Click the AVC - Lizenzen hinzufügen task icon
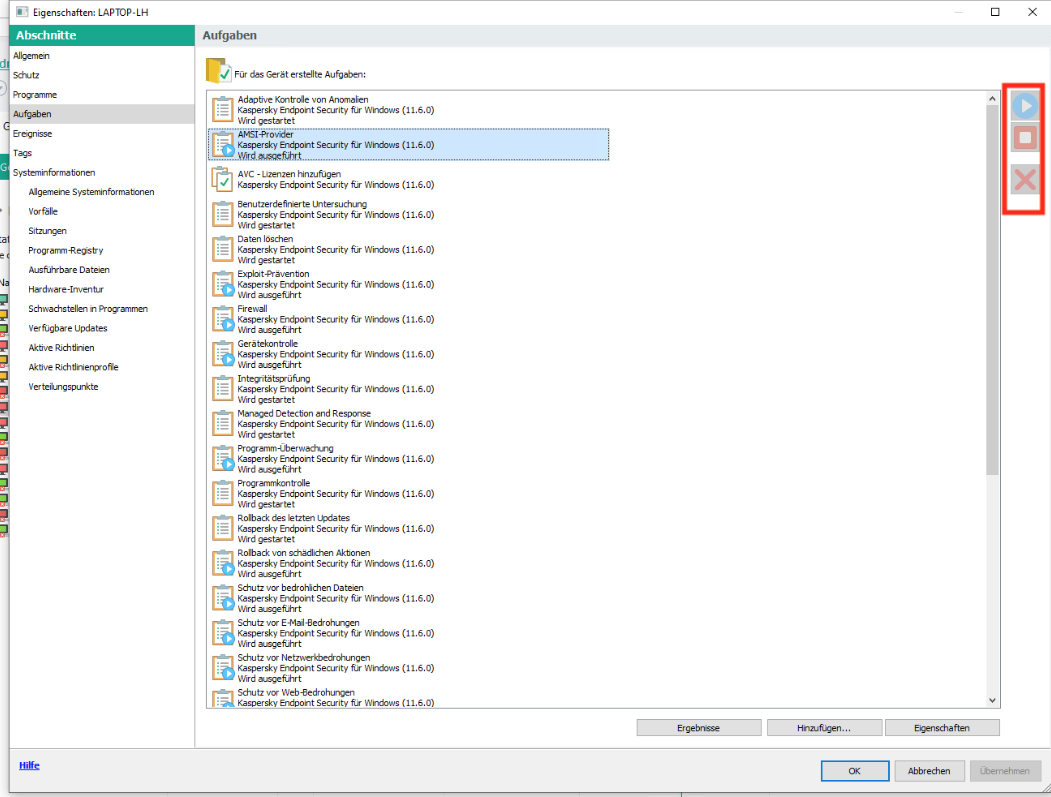The image size is (1051, 797). pyautogui.click(x=223, y=179)
